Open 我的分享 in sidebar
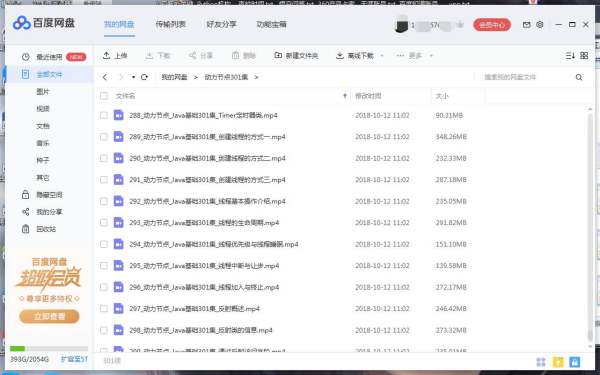 (x=42, y=212)
